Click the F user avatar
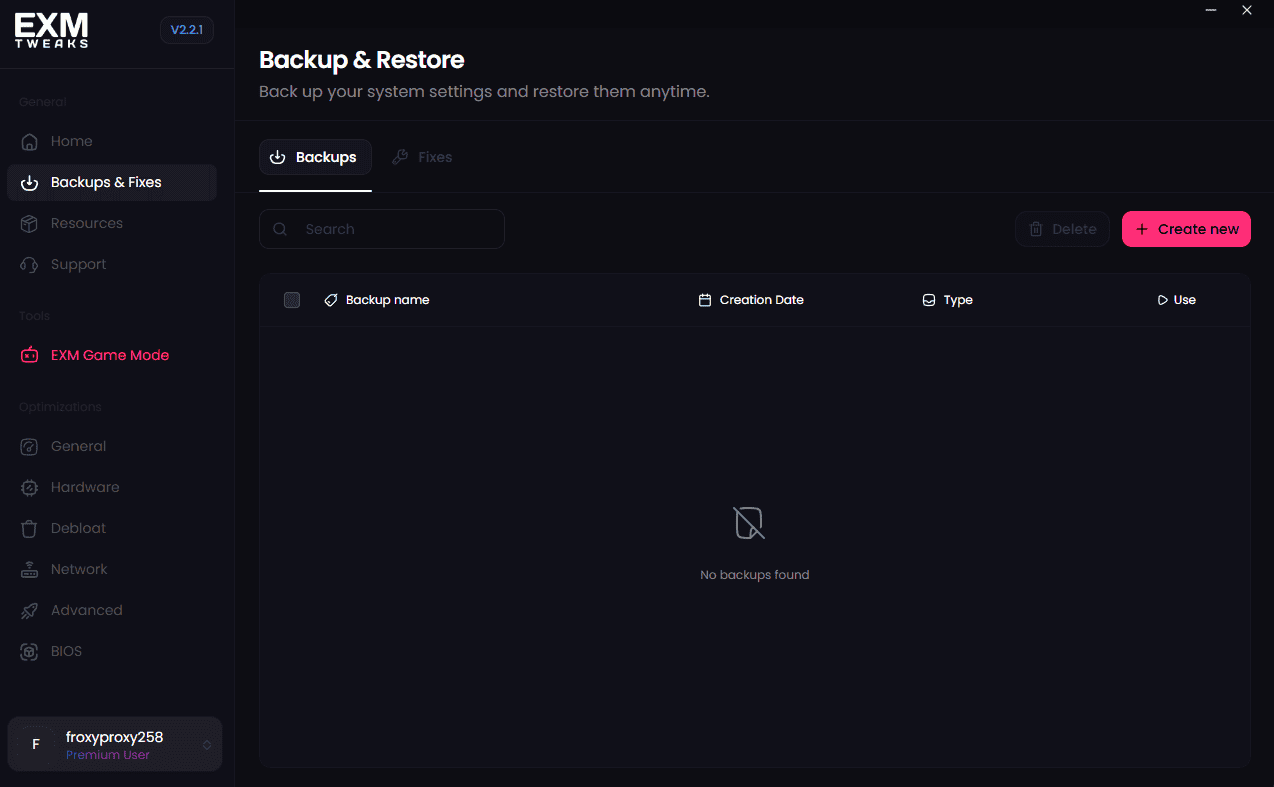The height and width of the screenshot is (787, 1274). point(36,744)
